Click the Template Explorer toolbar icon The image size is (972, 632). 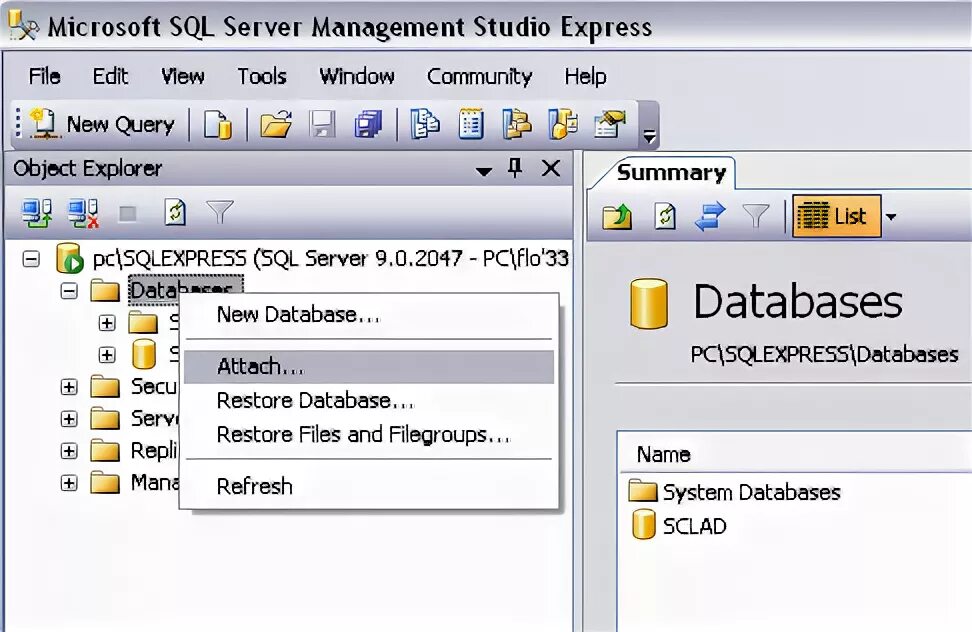(x=563, y=124)
